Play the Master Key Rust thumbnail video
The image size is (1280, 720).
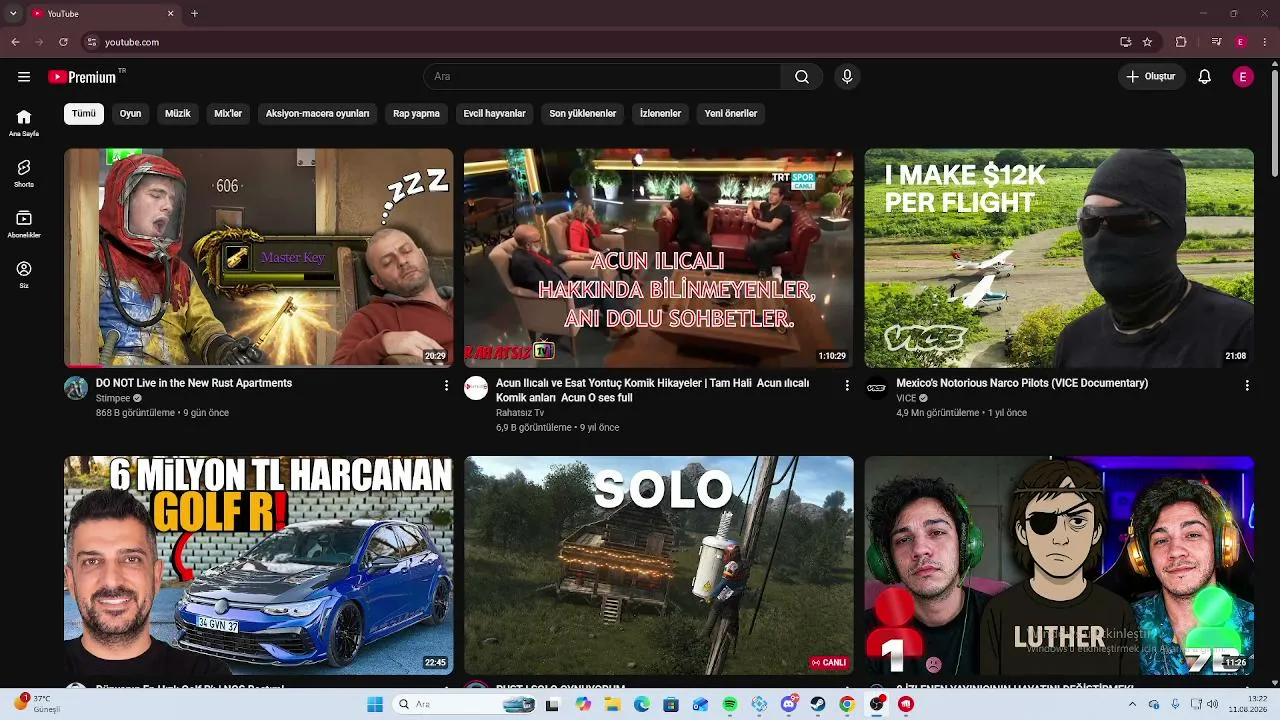pyautogui.click(x=259, y=258)
